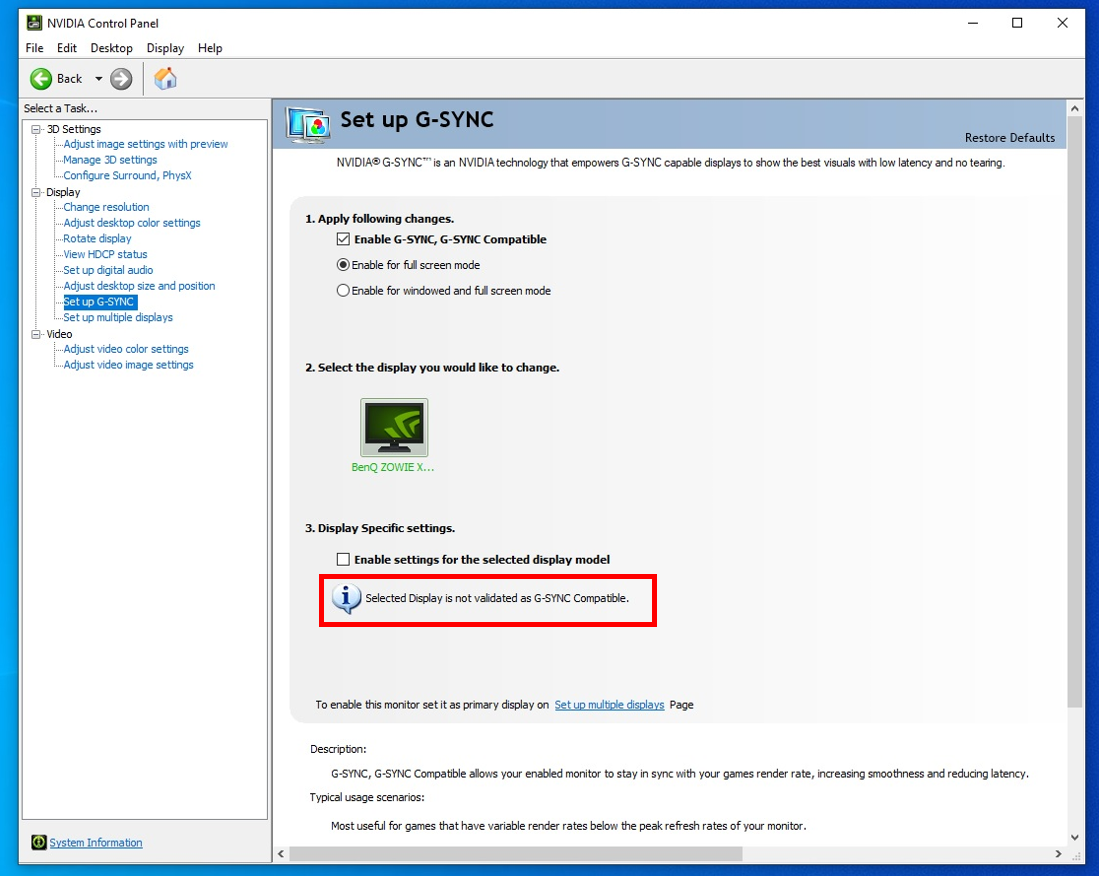
Task: Collapse the Display tree node
Action: 34,191
